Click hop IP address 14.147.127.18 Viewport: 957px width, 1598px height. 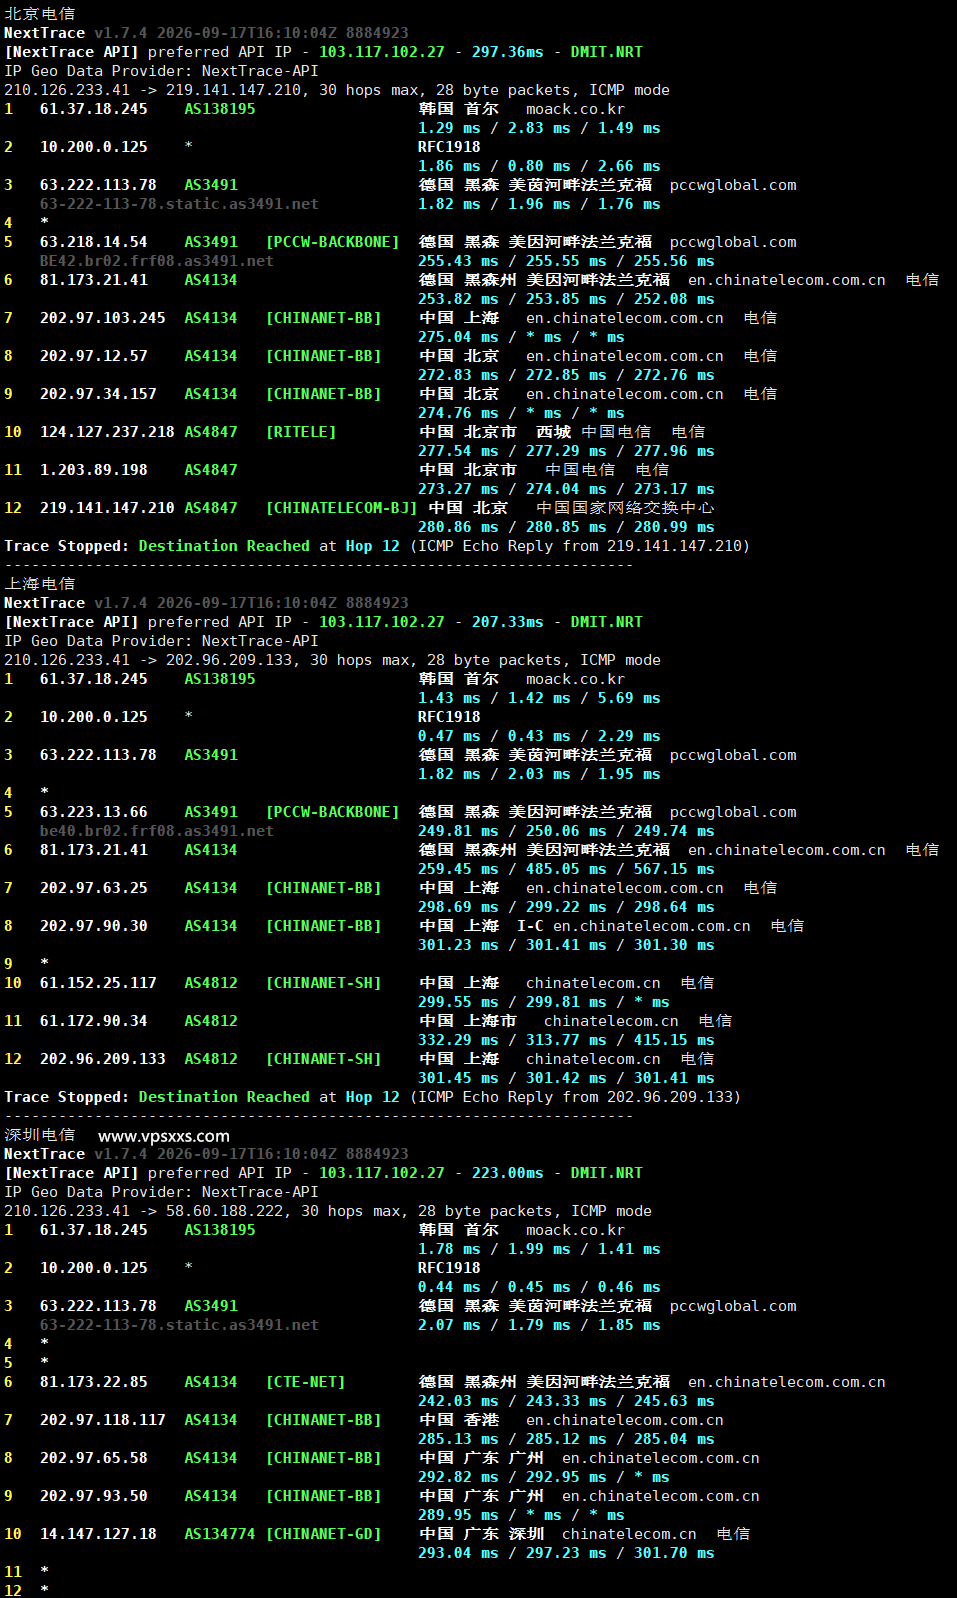point(98,1534)
